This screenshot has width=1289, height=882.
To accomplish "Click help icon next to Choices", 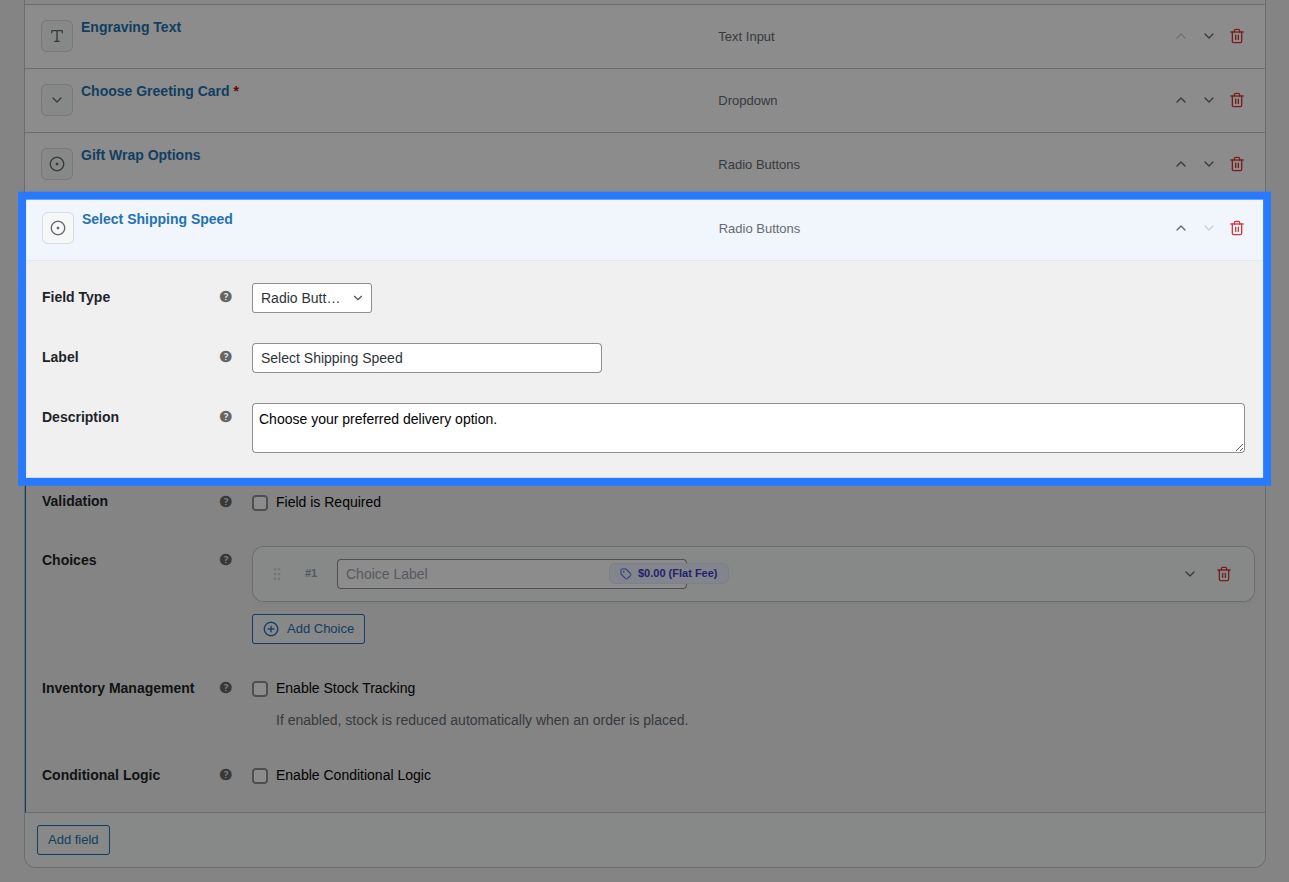I will (x=226, y=559).
